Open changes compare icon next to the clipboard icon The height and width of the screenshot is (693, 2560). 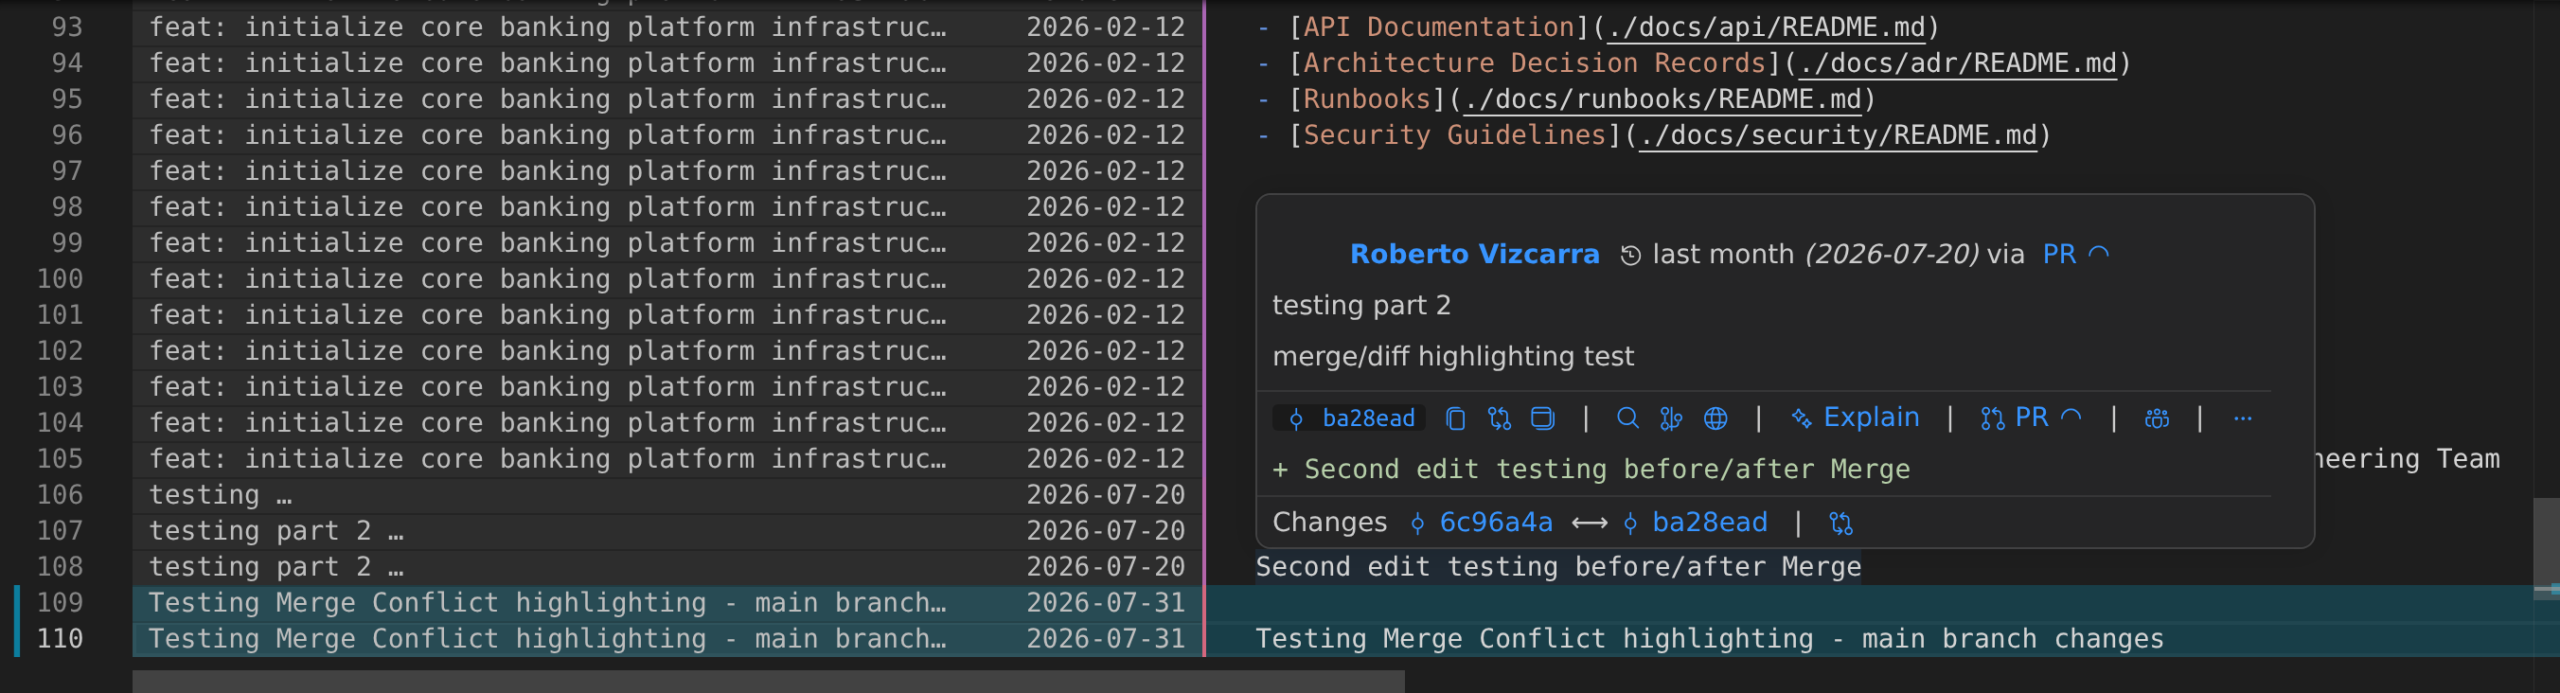pyautogui.click(x=1499, y=418)
